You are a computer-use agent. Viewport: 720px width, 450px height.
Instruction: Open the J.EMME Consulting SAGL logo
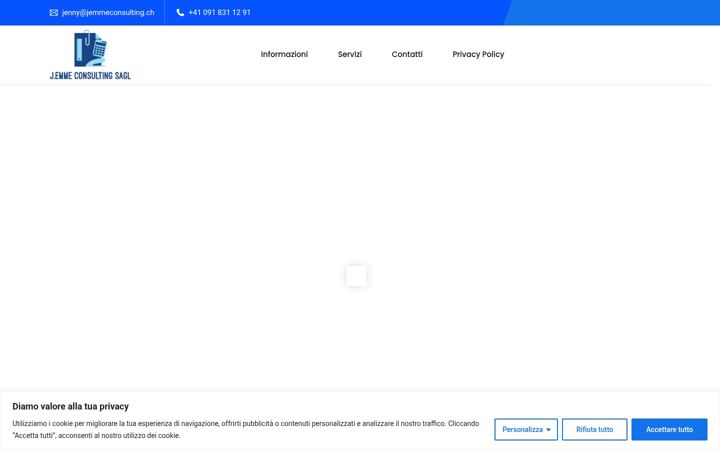tap(90, 55)
